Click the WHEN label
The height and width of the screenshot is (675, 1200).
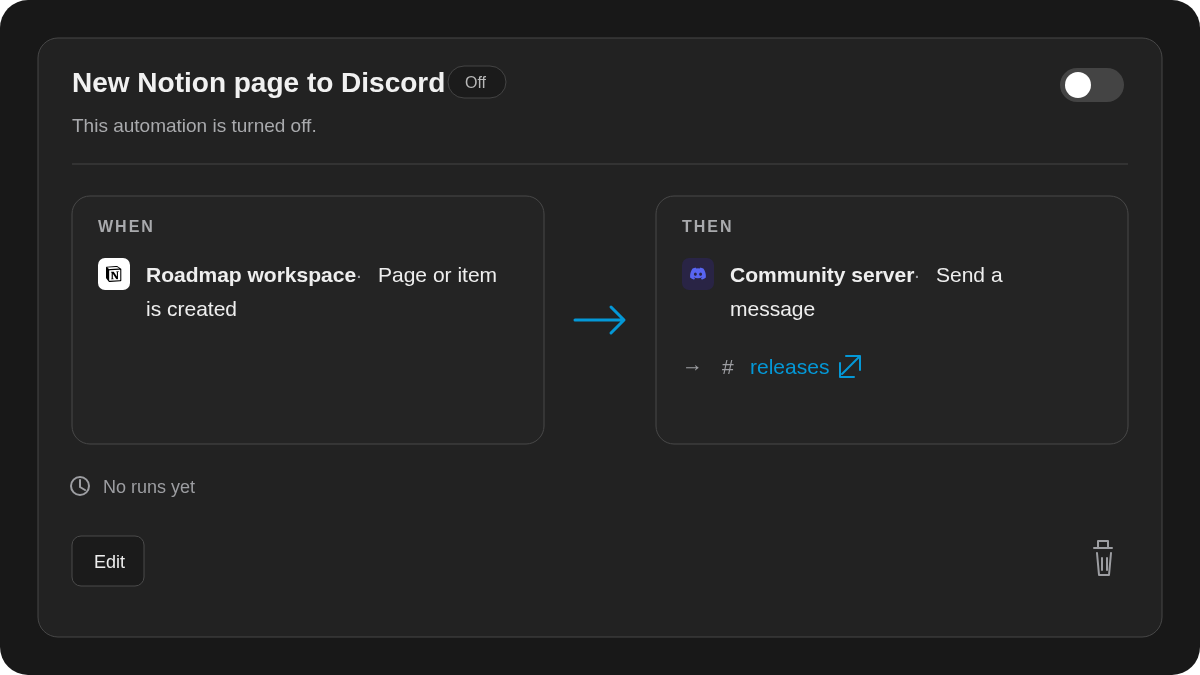click(126, 227)
